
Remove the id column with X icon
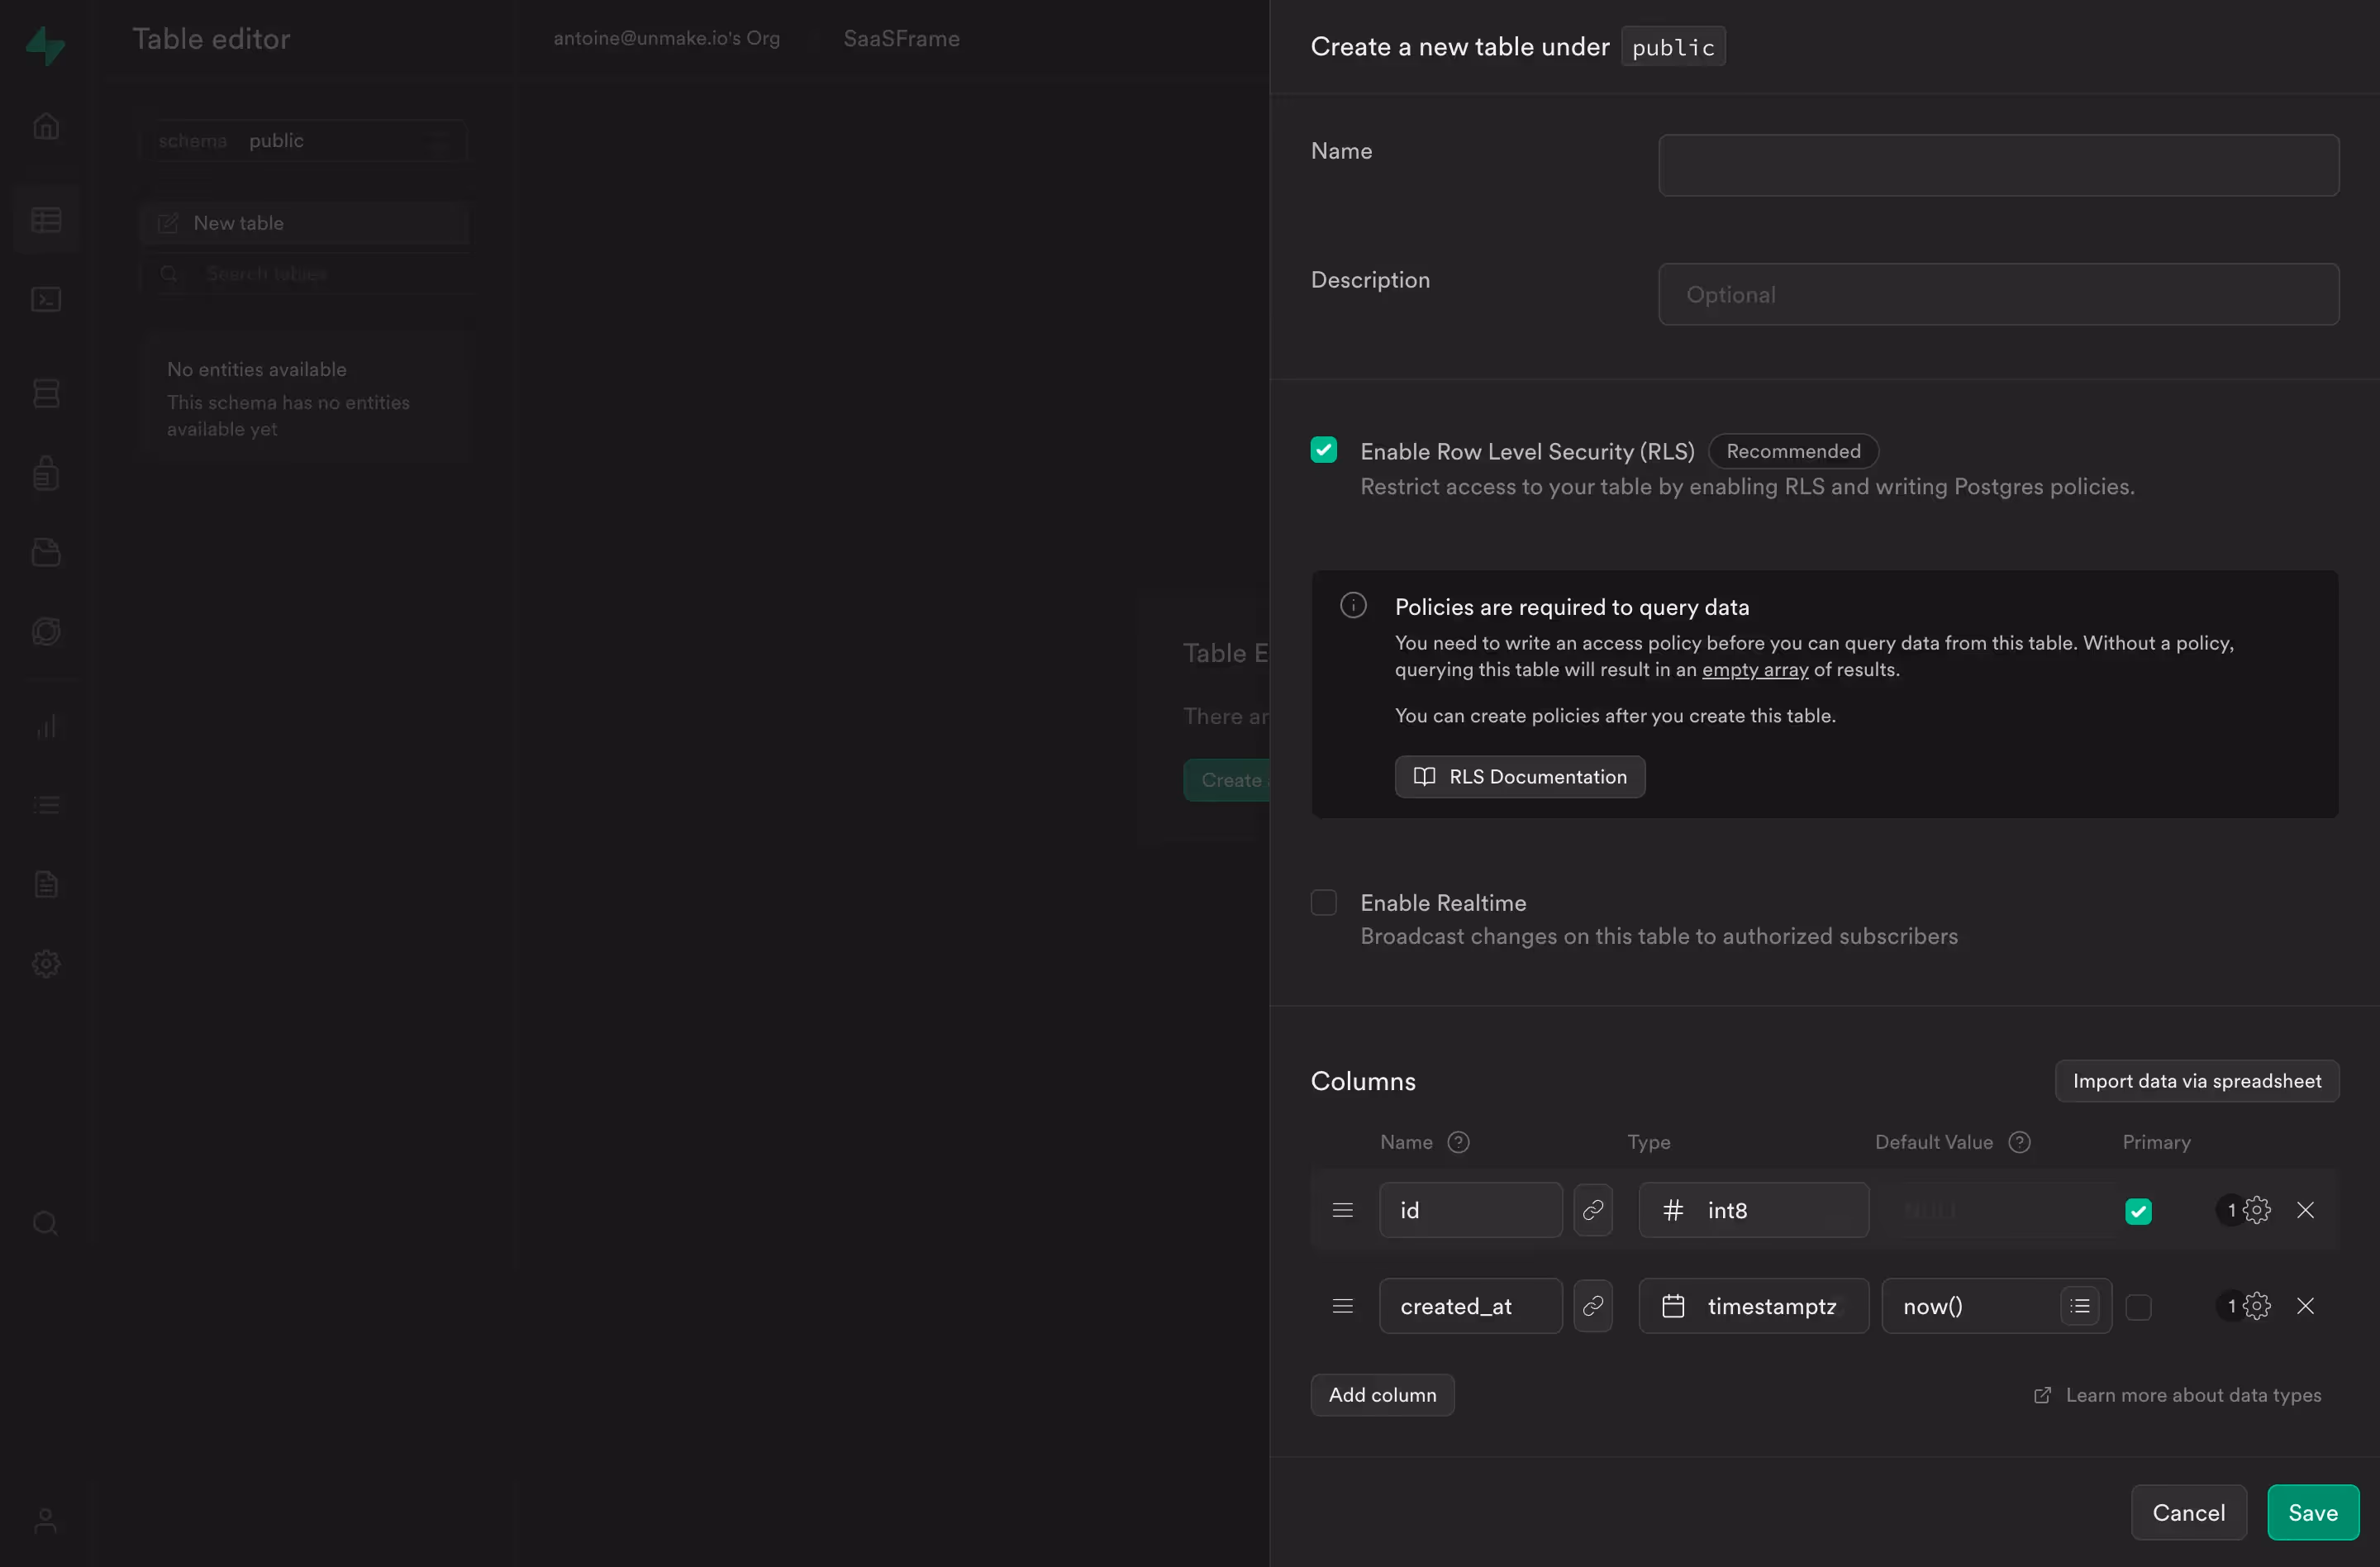pos(2305,1210)
